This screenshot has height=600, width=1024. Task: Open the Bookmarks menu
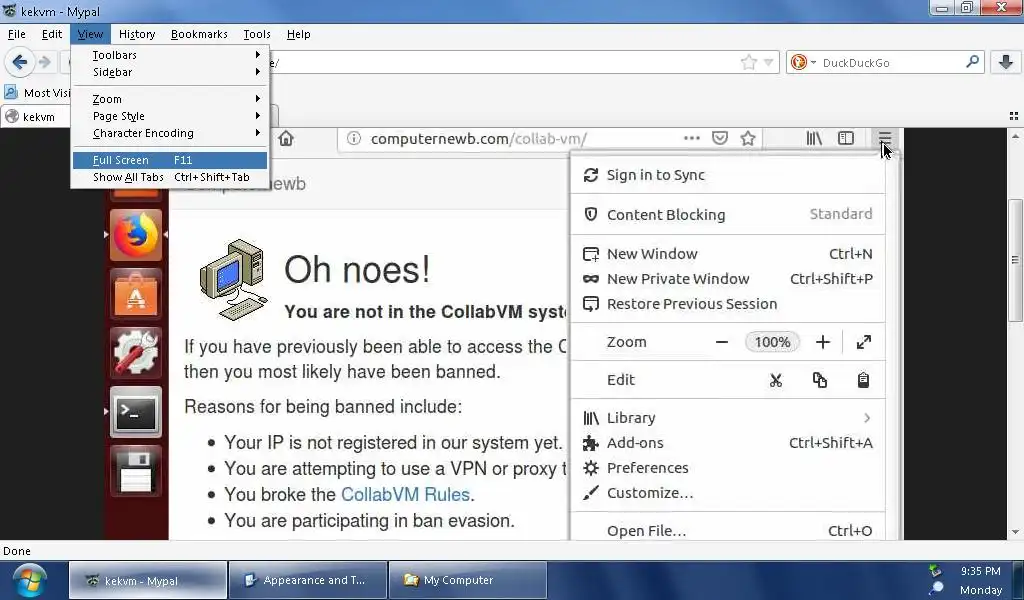tap(199, 34)
